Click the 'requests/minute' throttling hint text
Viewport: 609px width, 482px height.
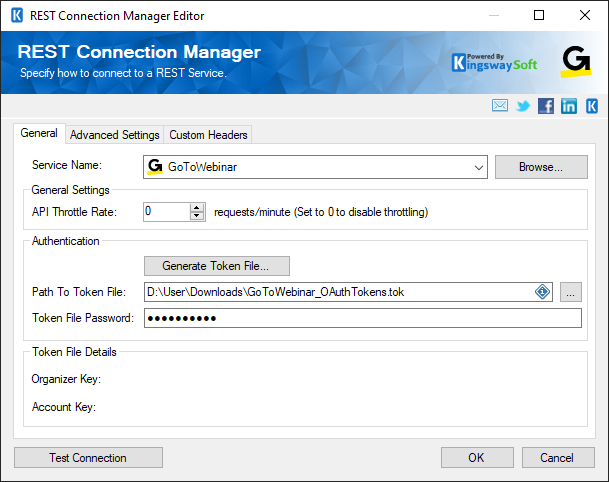[321, 212]
